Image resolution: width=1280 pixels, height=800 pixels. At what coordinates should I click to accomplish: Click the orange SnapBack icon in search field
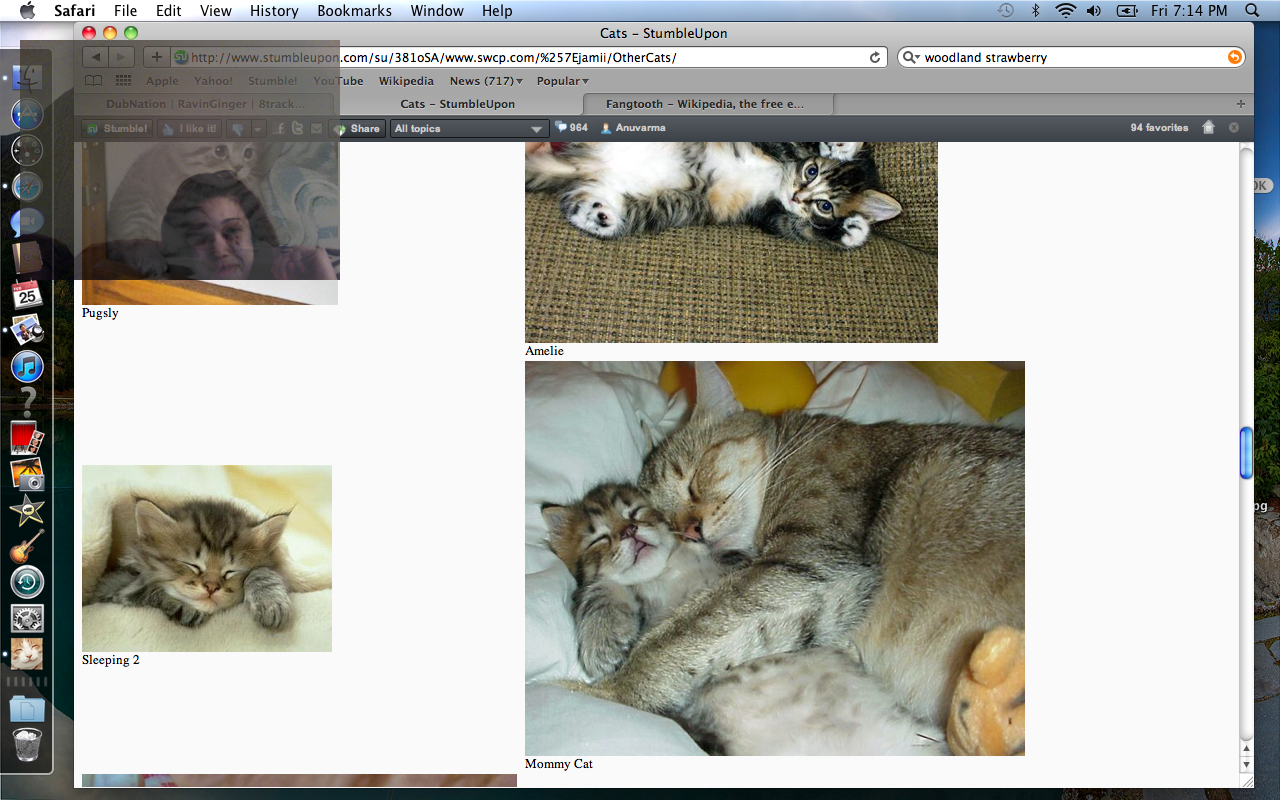(1234, 58)
